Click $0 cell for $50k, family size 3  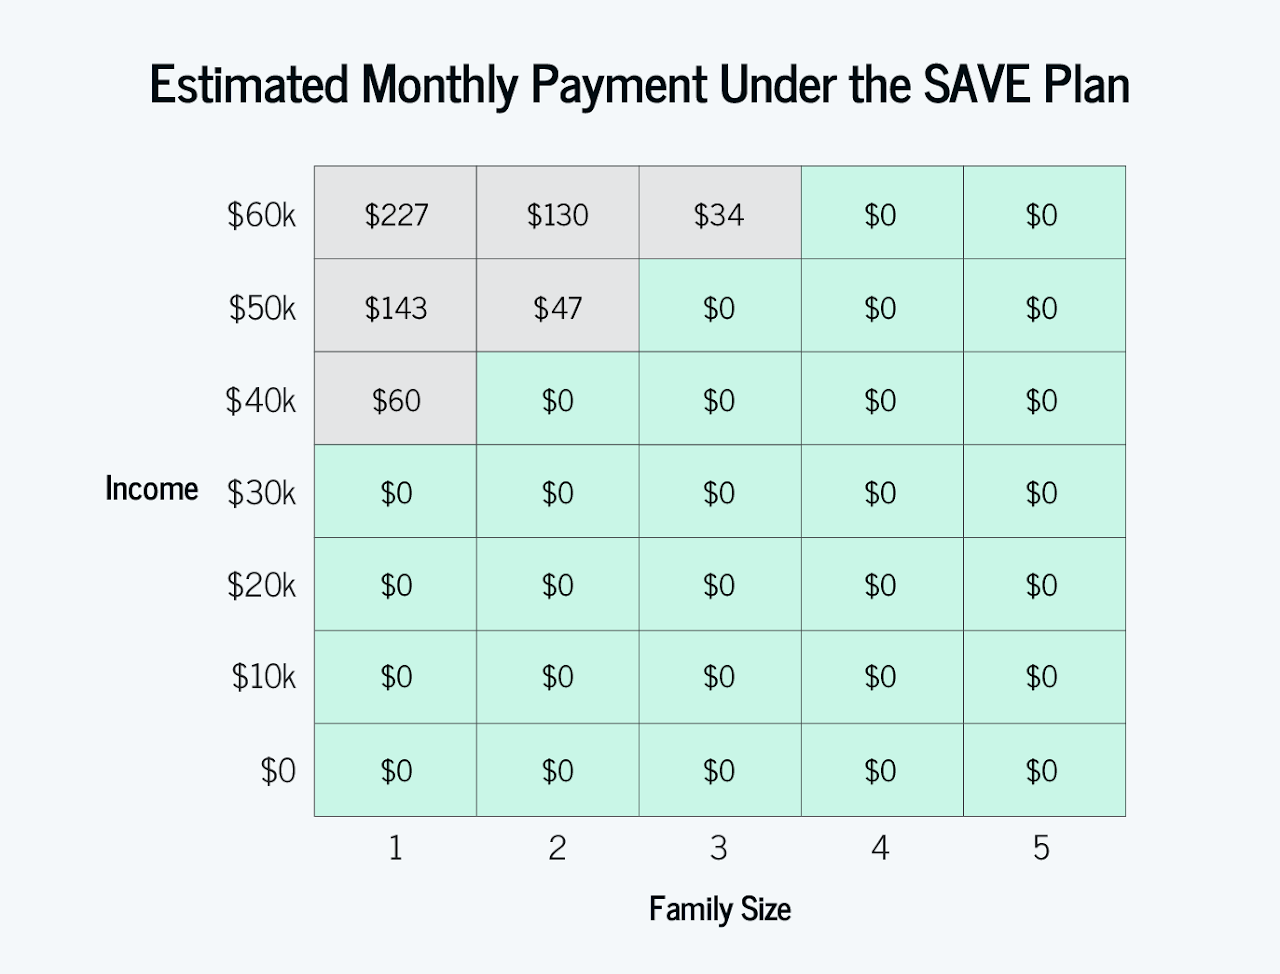[719, 307]
